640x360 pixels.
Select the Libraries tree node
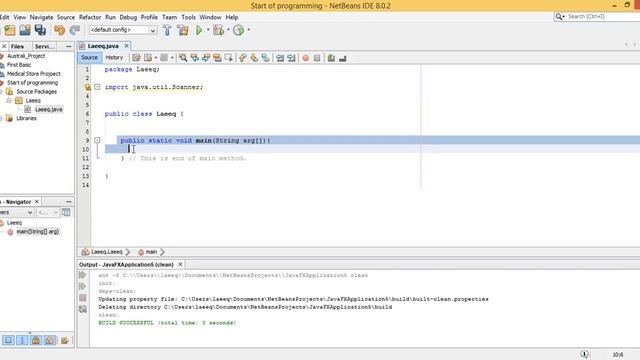tap(26, 118)
